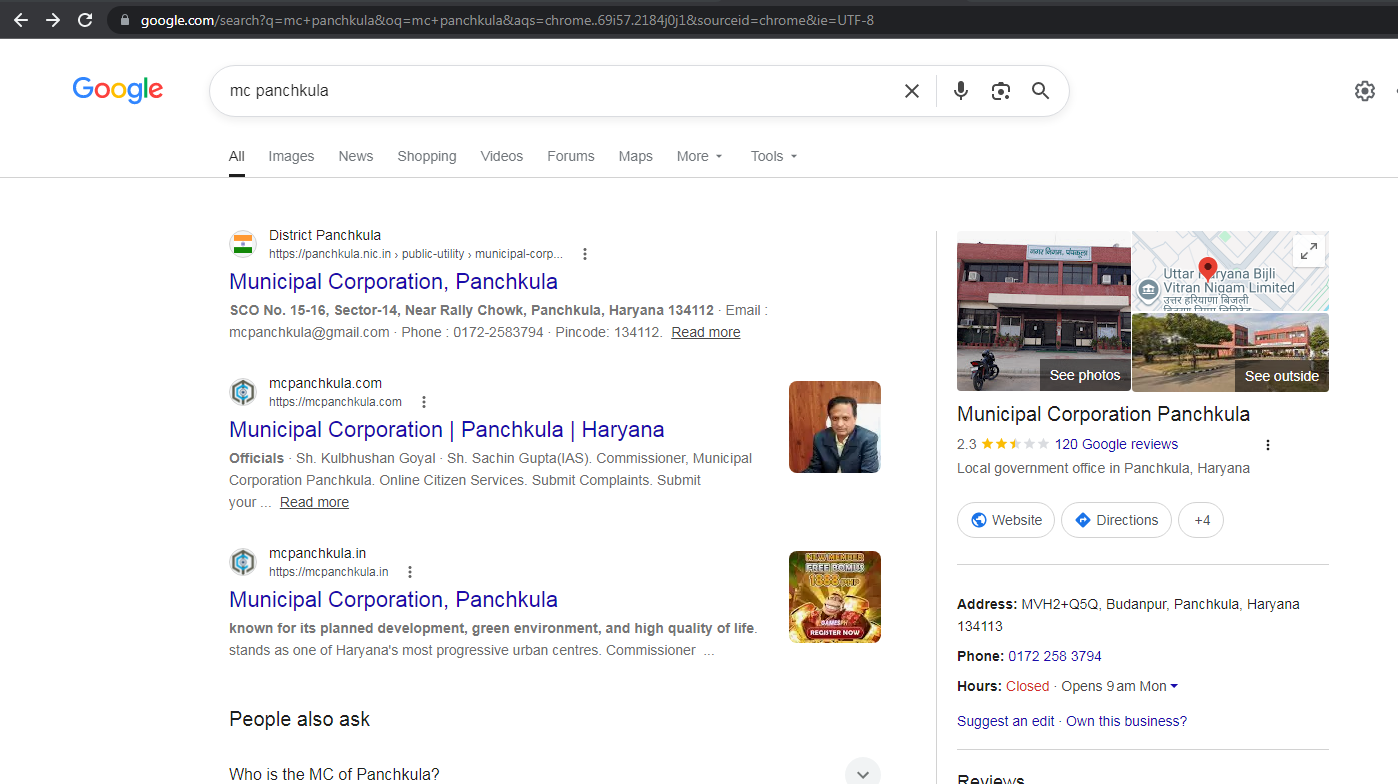Viewport: 1398px width, 784px height.
Task: Reload the page with the refresh icon
Action: 85,20
